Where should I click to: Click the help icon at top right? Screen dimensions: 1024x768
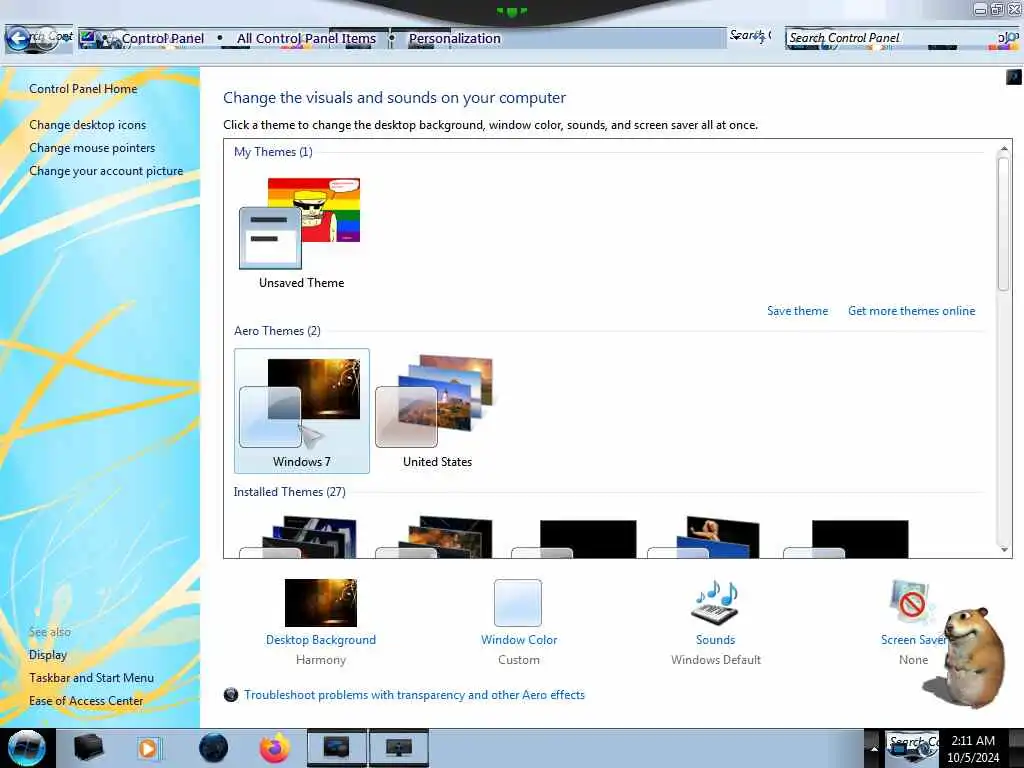[x=1014, y=77]
